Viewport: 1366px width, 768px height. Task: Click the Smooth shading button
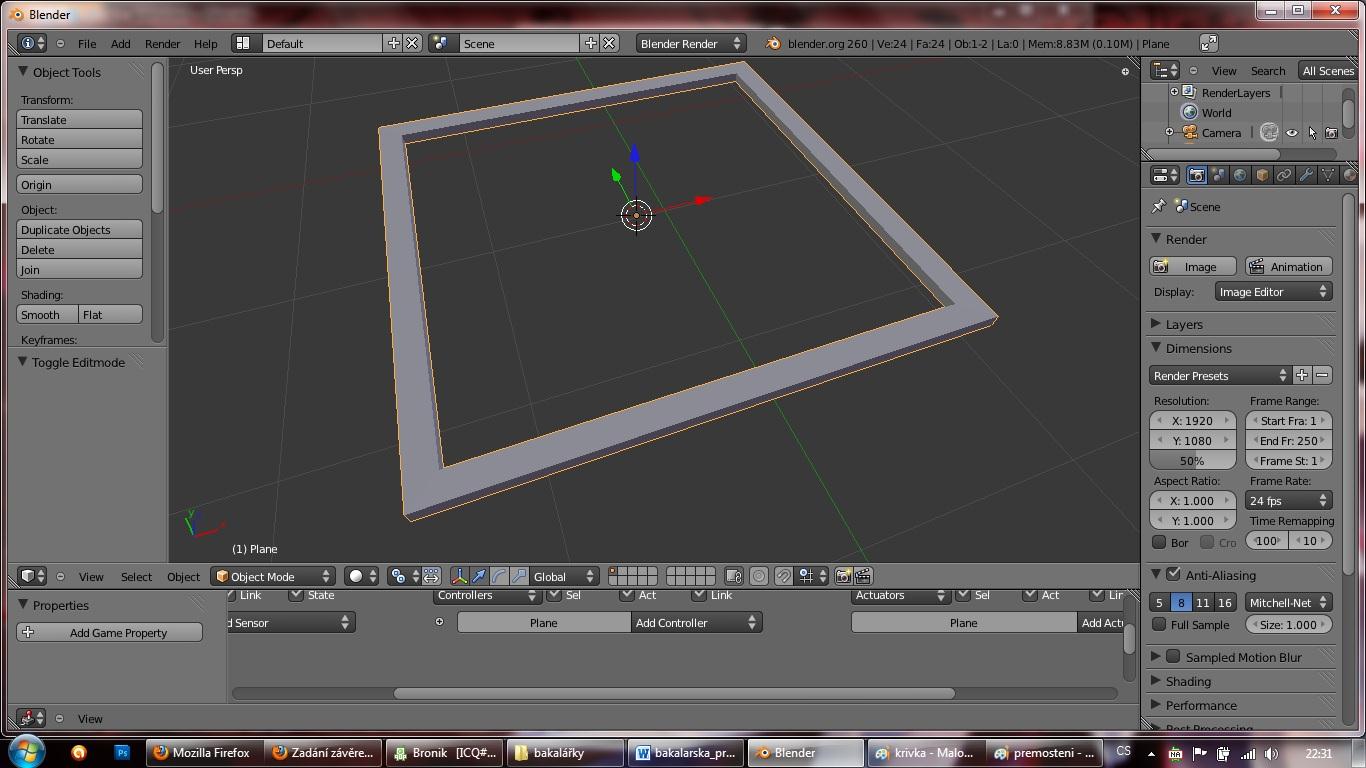(48, 314)
